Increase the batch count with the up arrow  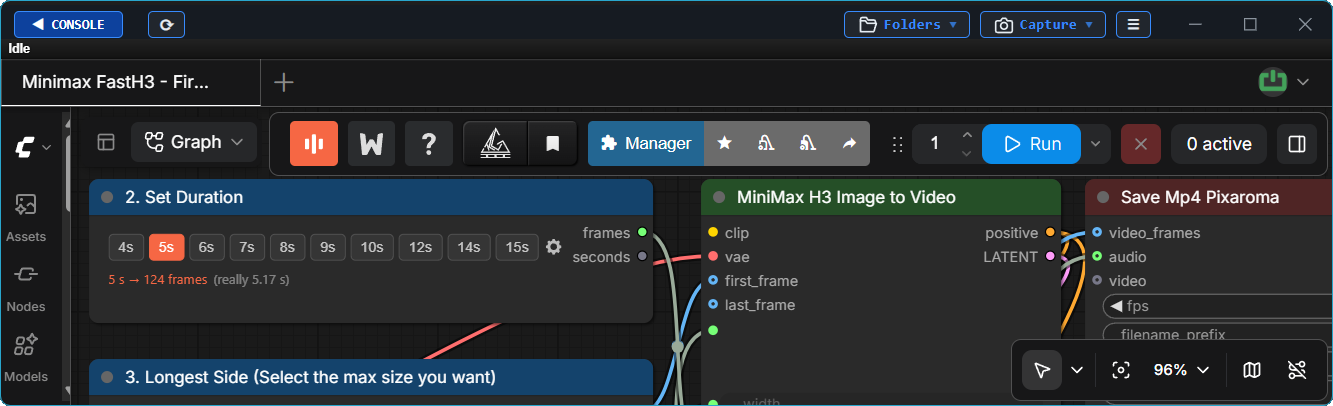pos(966,135)
